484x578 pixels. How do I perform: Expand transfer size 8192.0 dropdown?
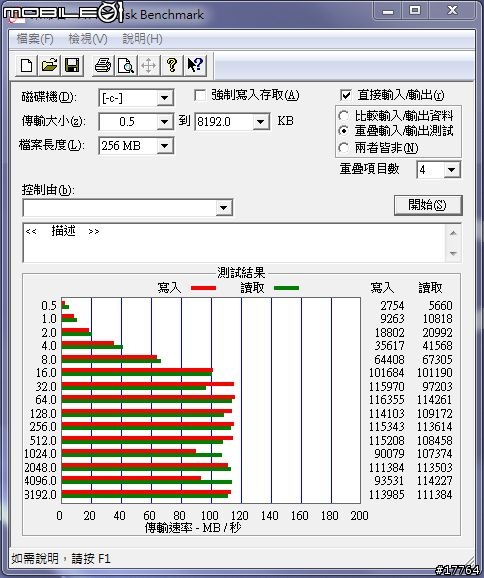(x=261, y=122)
